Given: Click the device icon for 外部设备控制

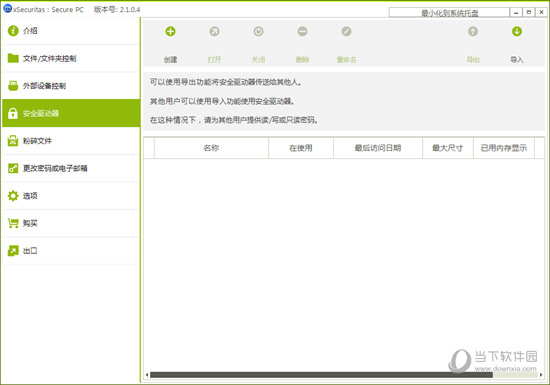Looking at the screenshot, I should pos(13,86).
